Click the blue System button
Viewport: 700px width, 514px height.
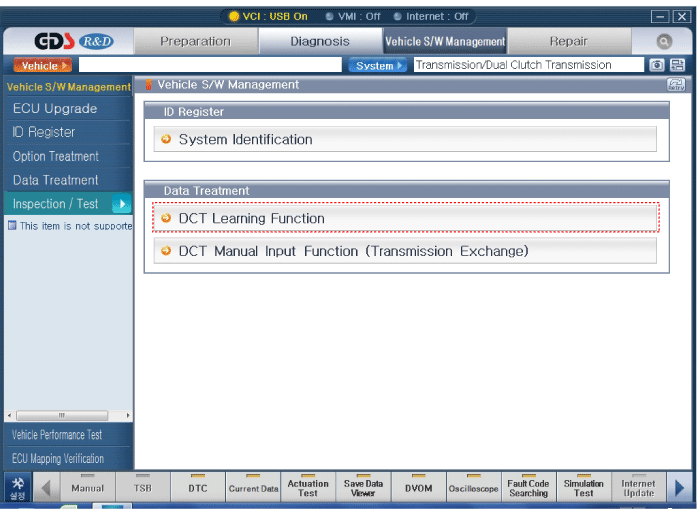(378, 66)
